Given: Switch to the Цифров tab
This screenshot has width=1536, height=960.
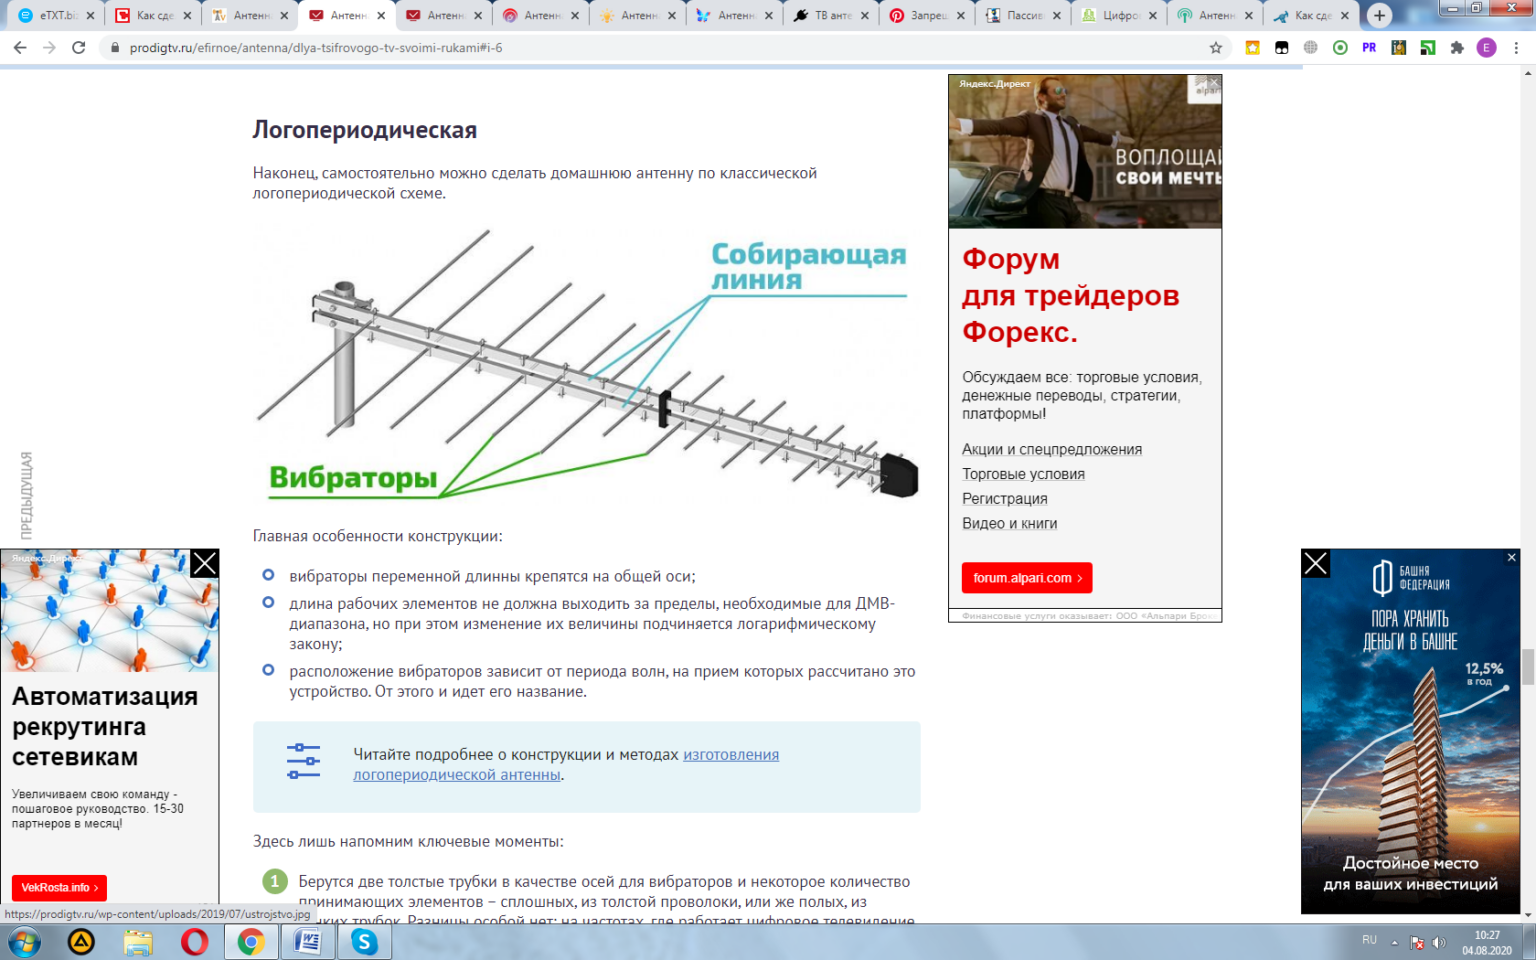Looking at the screenshot, I should [1119, 15].
